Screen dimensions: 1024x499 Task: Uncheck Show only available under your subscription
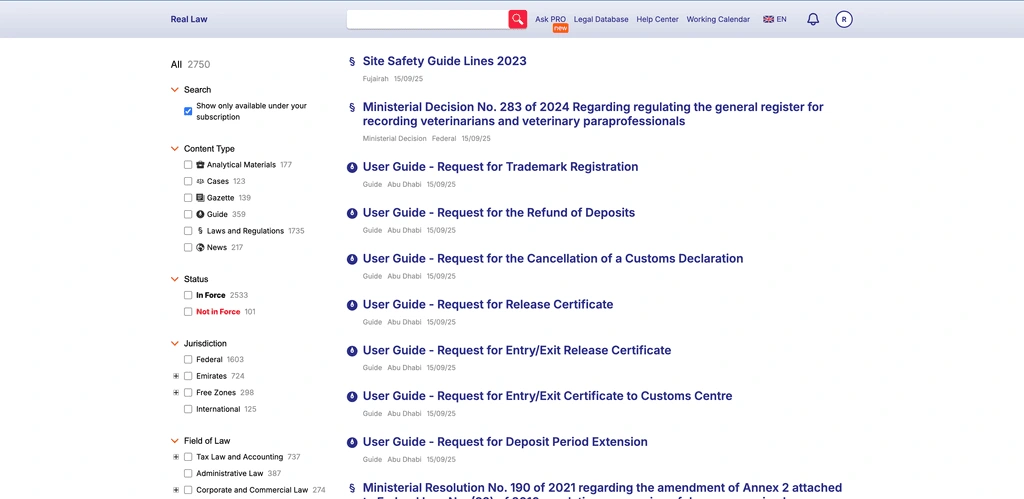(x=188, y=111)
